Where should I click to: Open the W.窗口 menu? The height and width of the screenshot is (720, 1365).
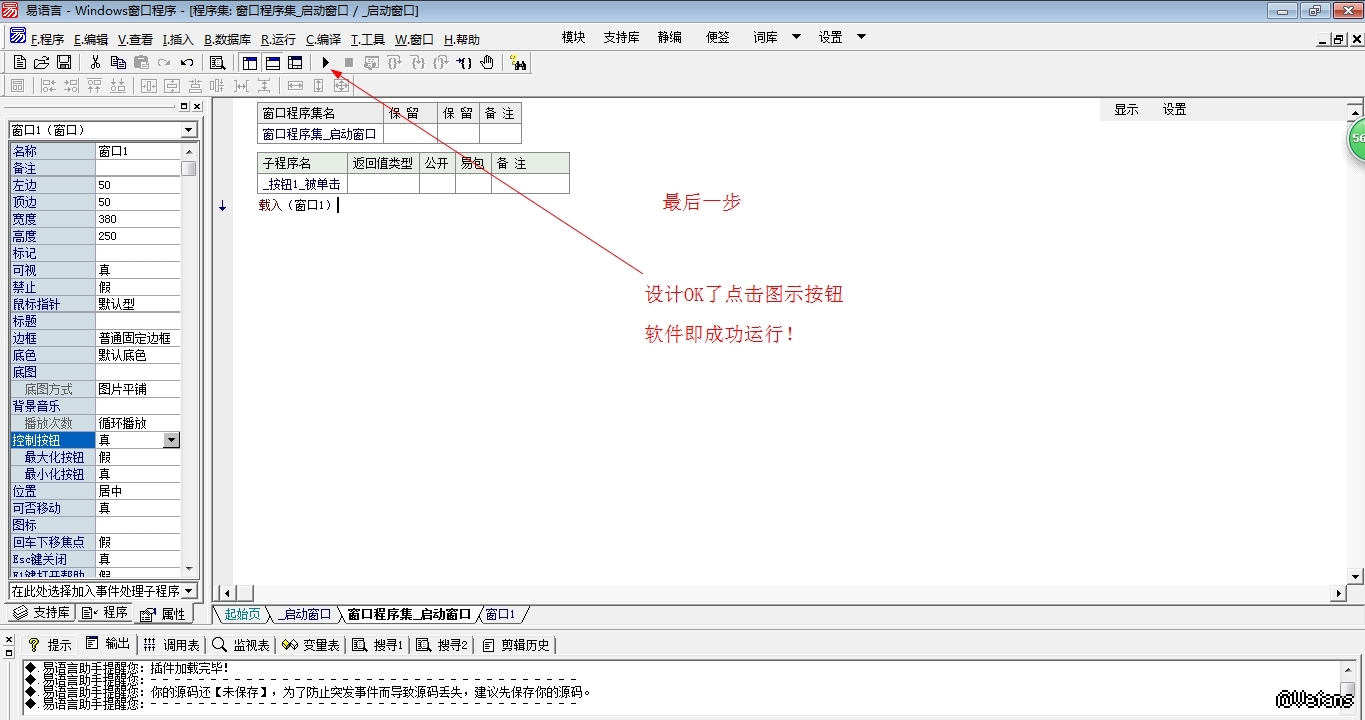click(x=414, y=39)
